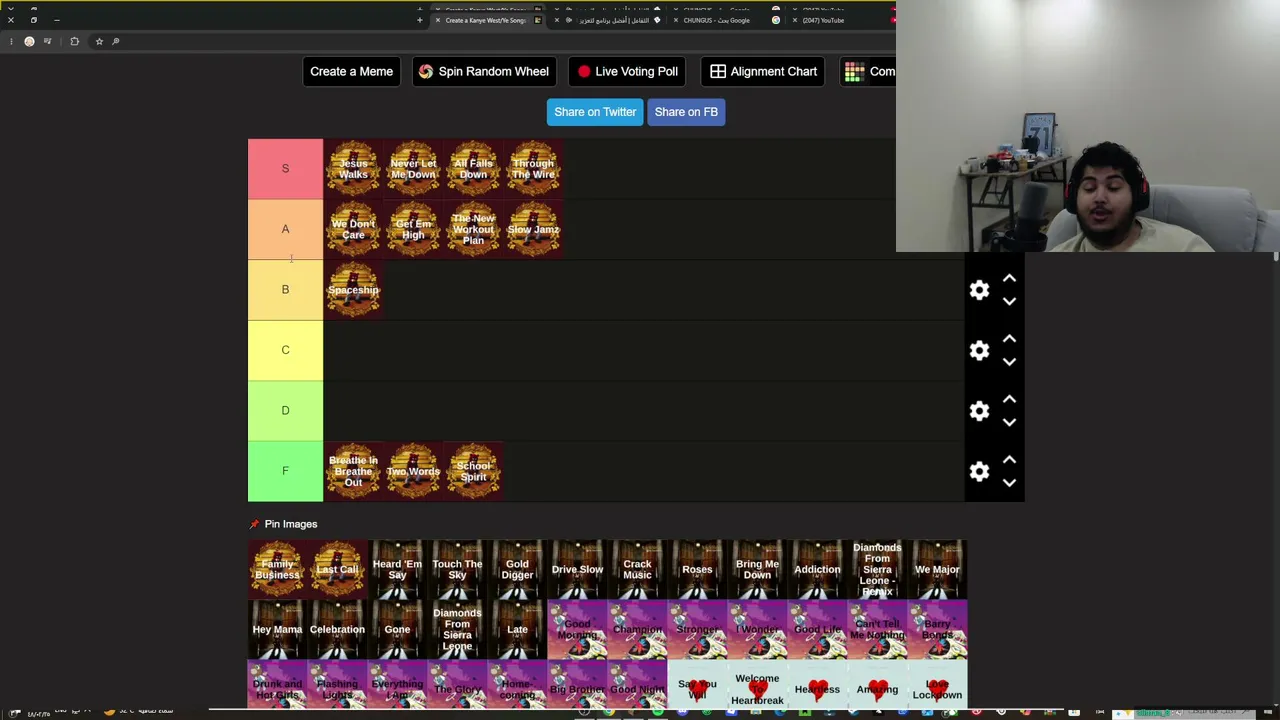Select the Jesus Walks song tile in S tier
1280x720 pixels.
353,169
